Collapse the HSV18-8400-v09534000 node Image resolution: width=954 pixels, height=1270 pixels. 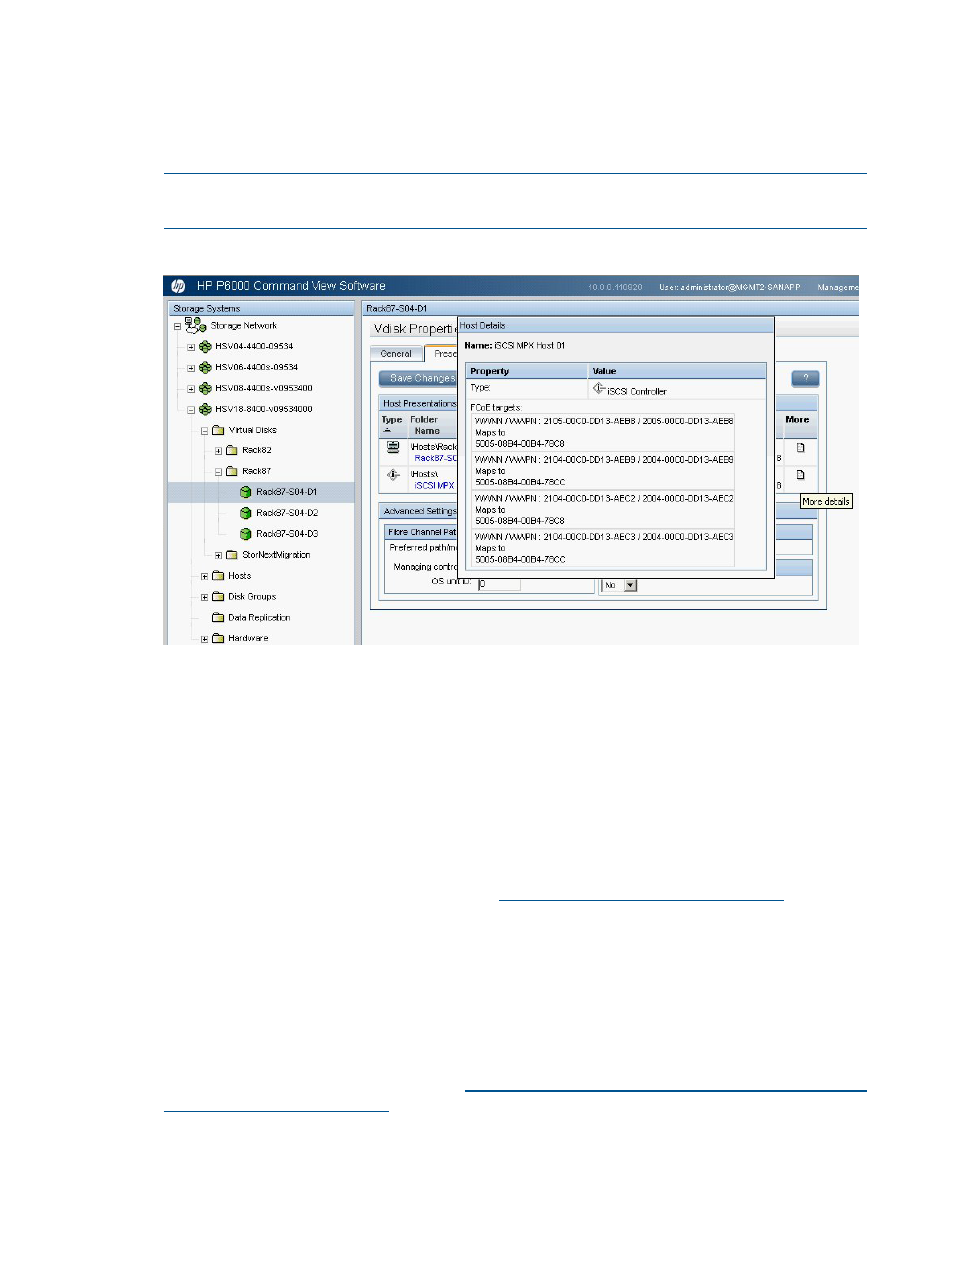point(191,410)
